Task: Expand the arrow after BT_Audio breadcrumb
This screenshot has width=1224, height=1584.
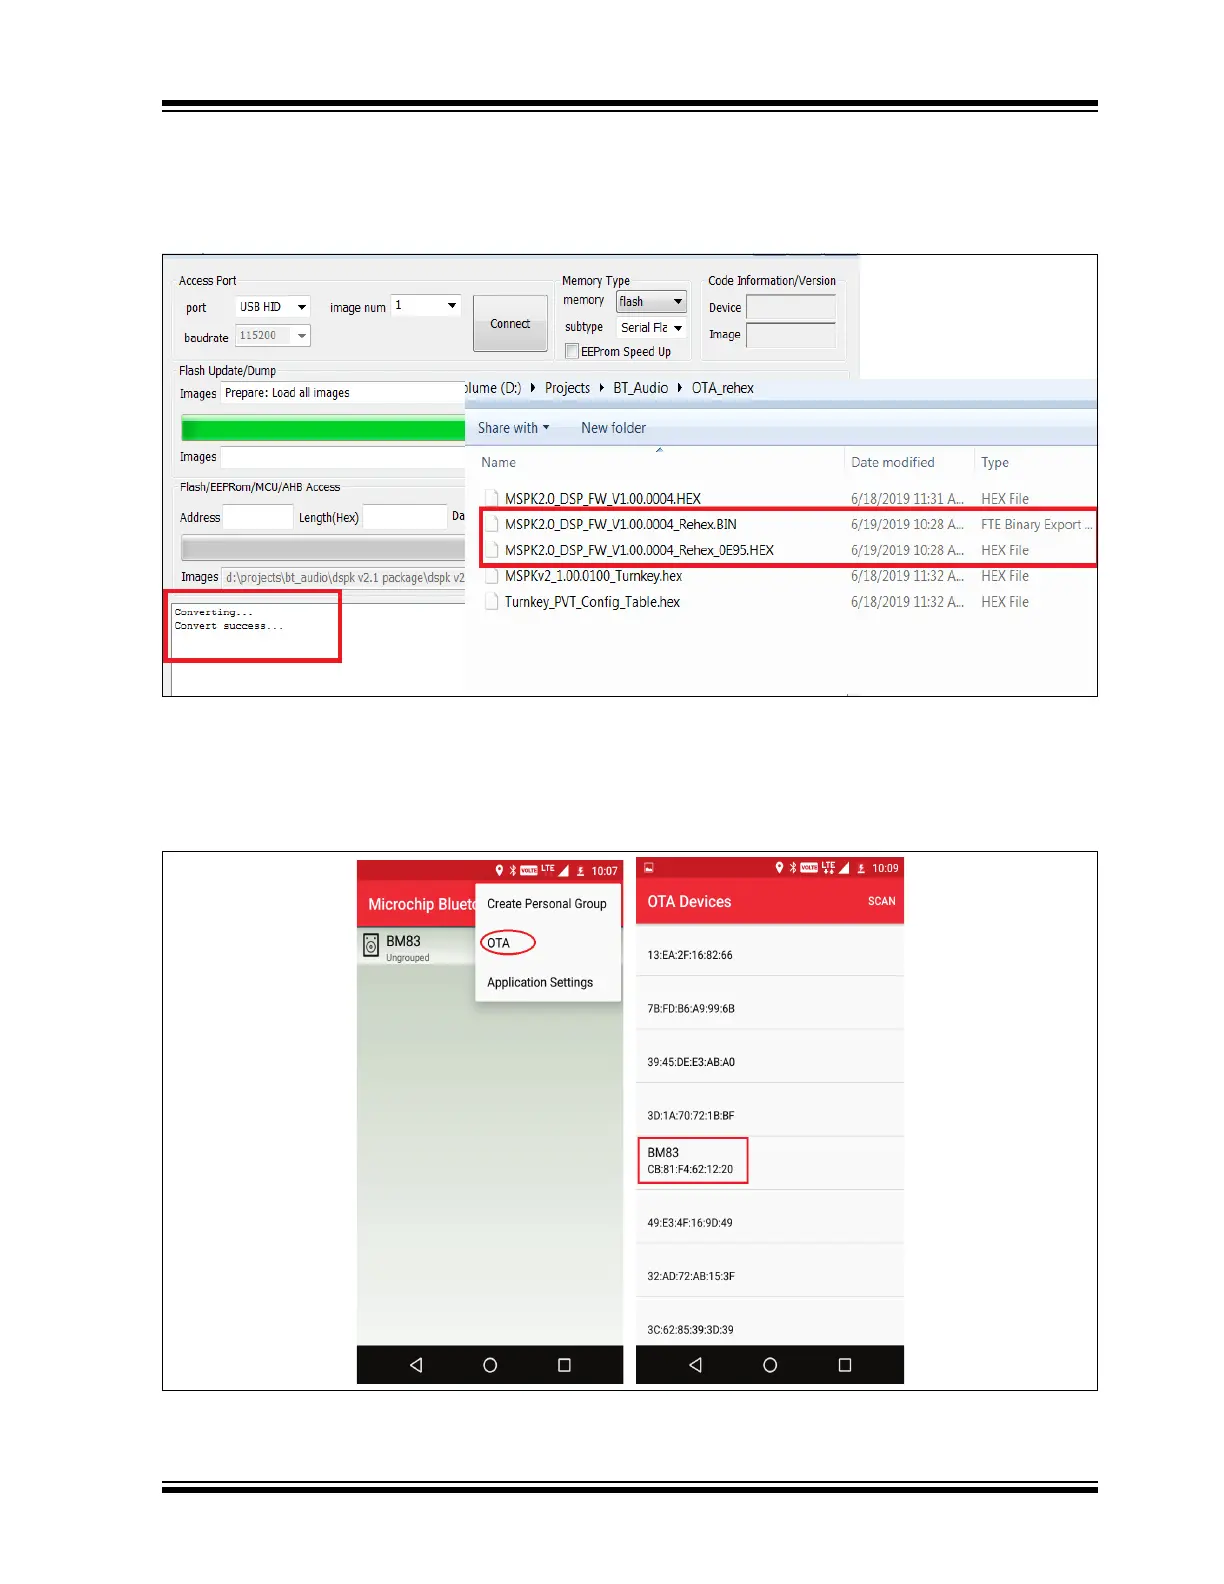Action: click(x=680, y=388)
